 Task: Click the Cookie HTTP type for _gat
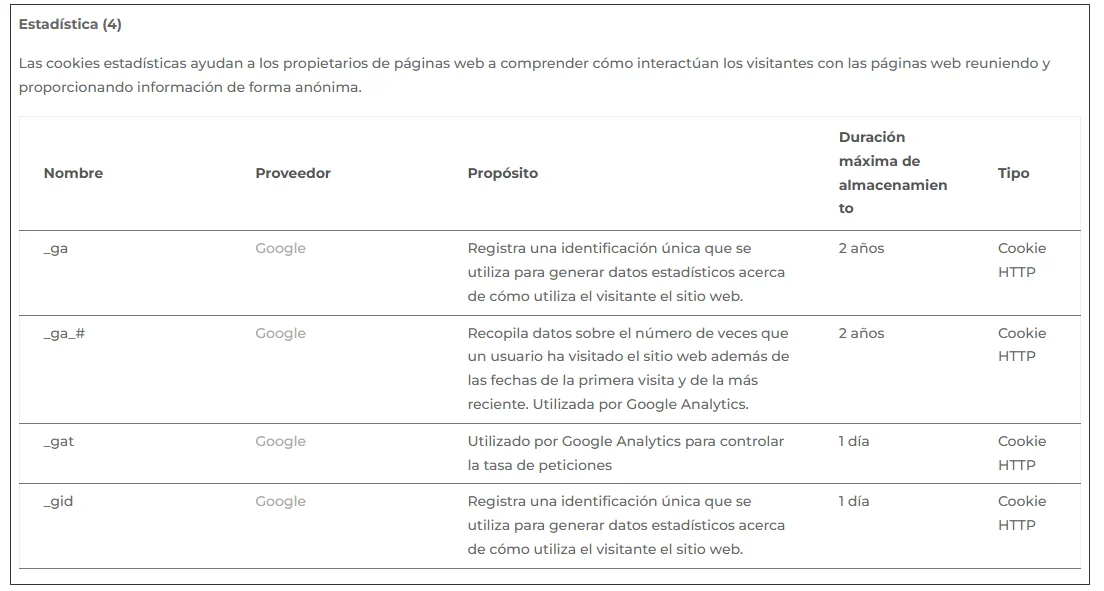(x=1021, y=453)
